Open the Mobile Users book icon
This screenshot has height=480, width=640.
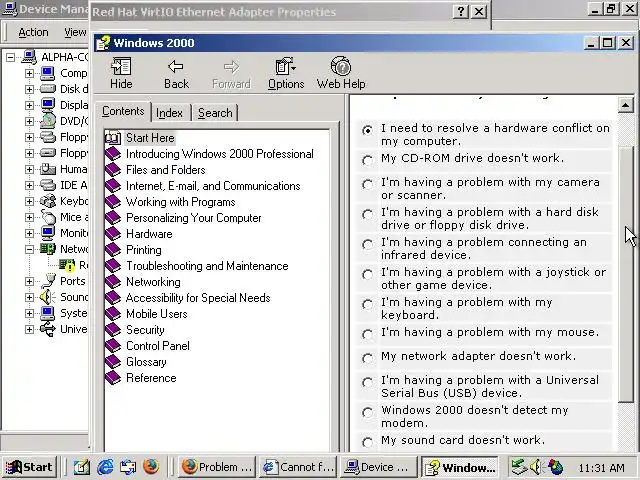click(x=113, y=314)
